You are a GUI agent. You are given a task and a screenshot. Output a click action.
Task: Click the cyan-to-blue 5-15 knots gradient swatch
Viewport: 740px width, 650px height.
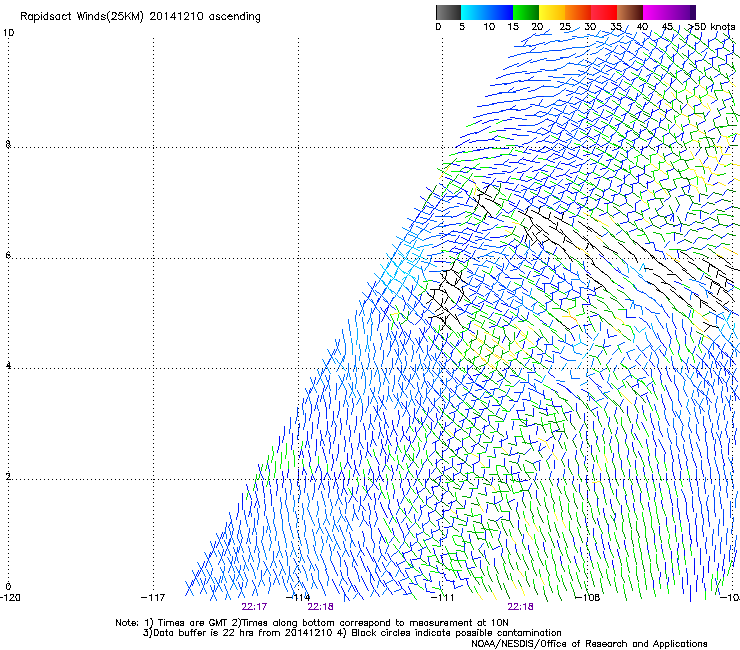point(487,12)
